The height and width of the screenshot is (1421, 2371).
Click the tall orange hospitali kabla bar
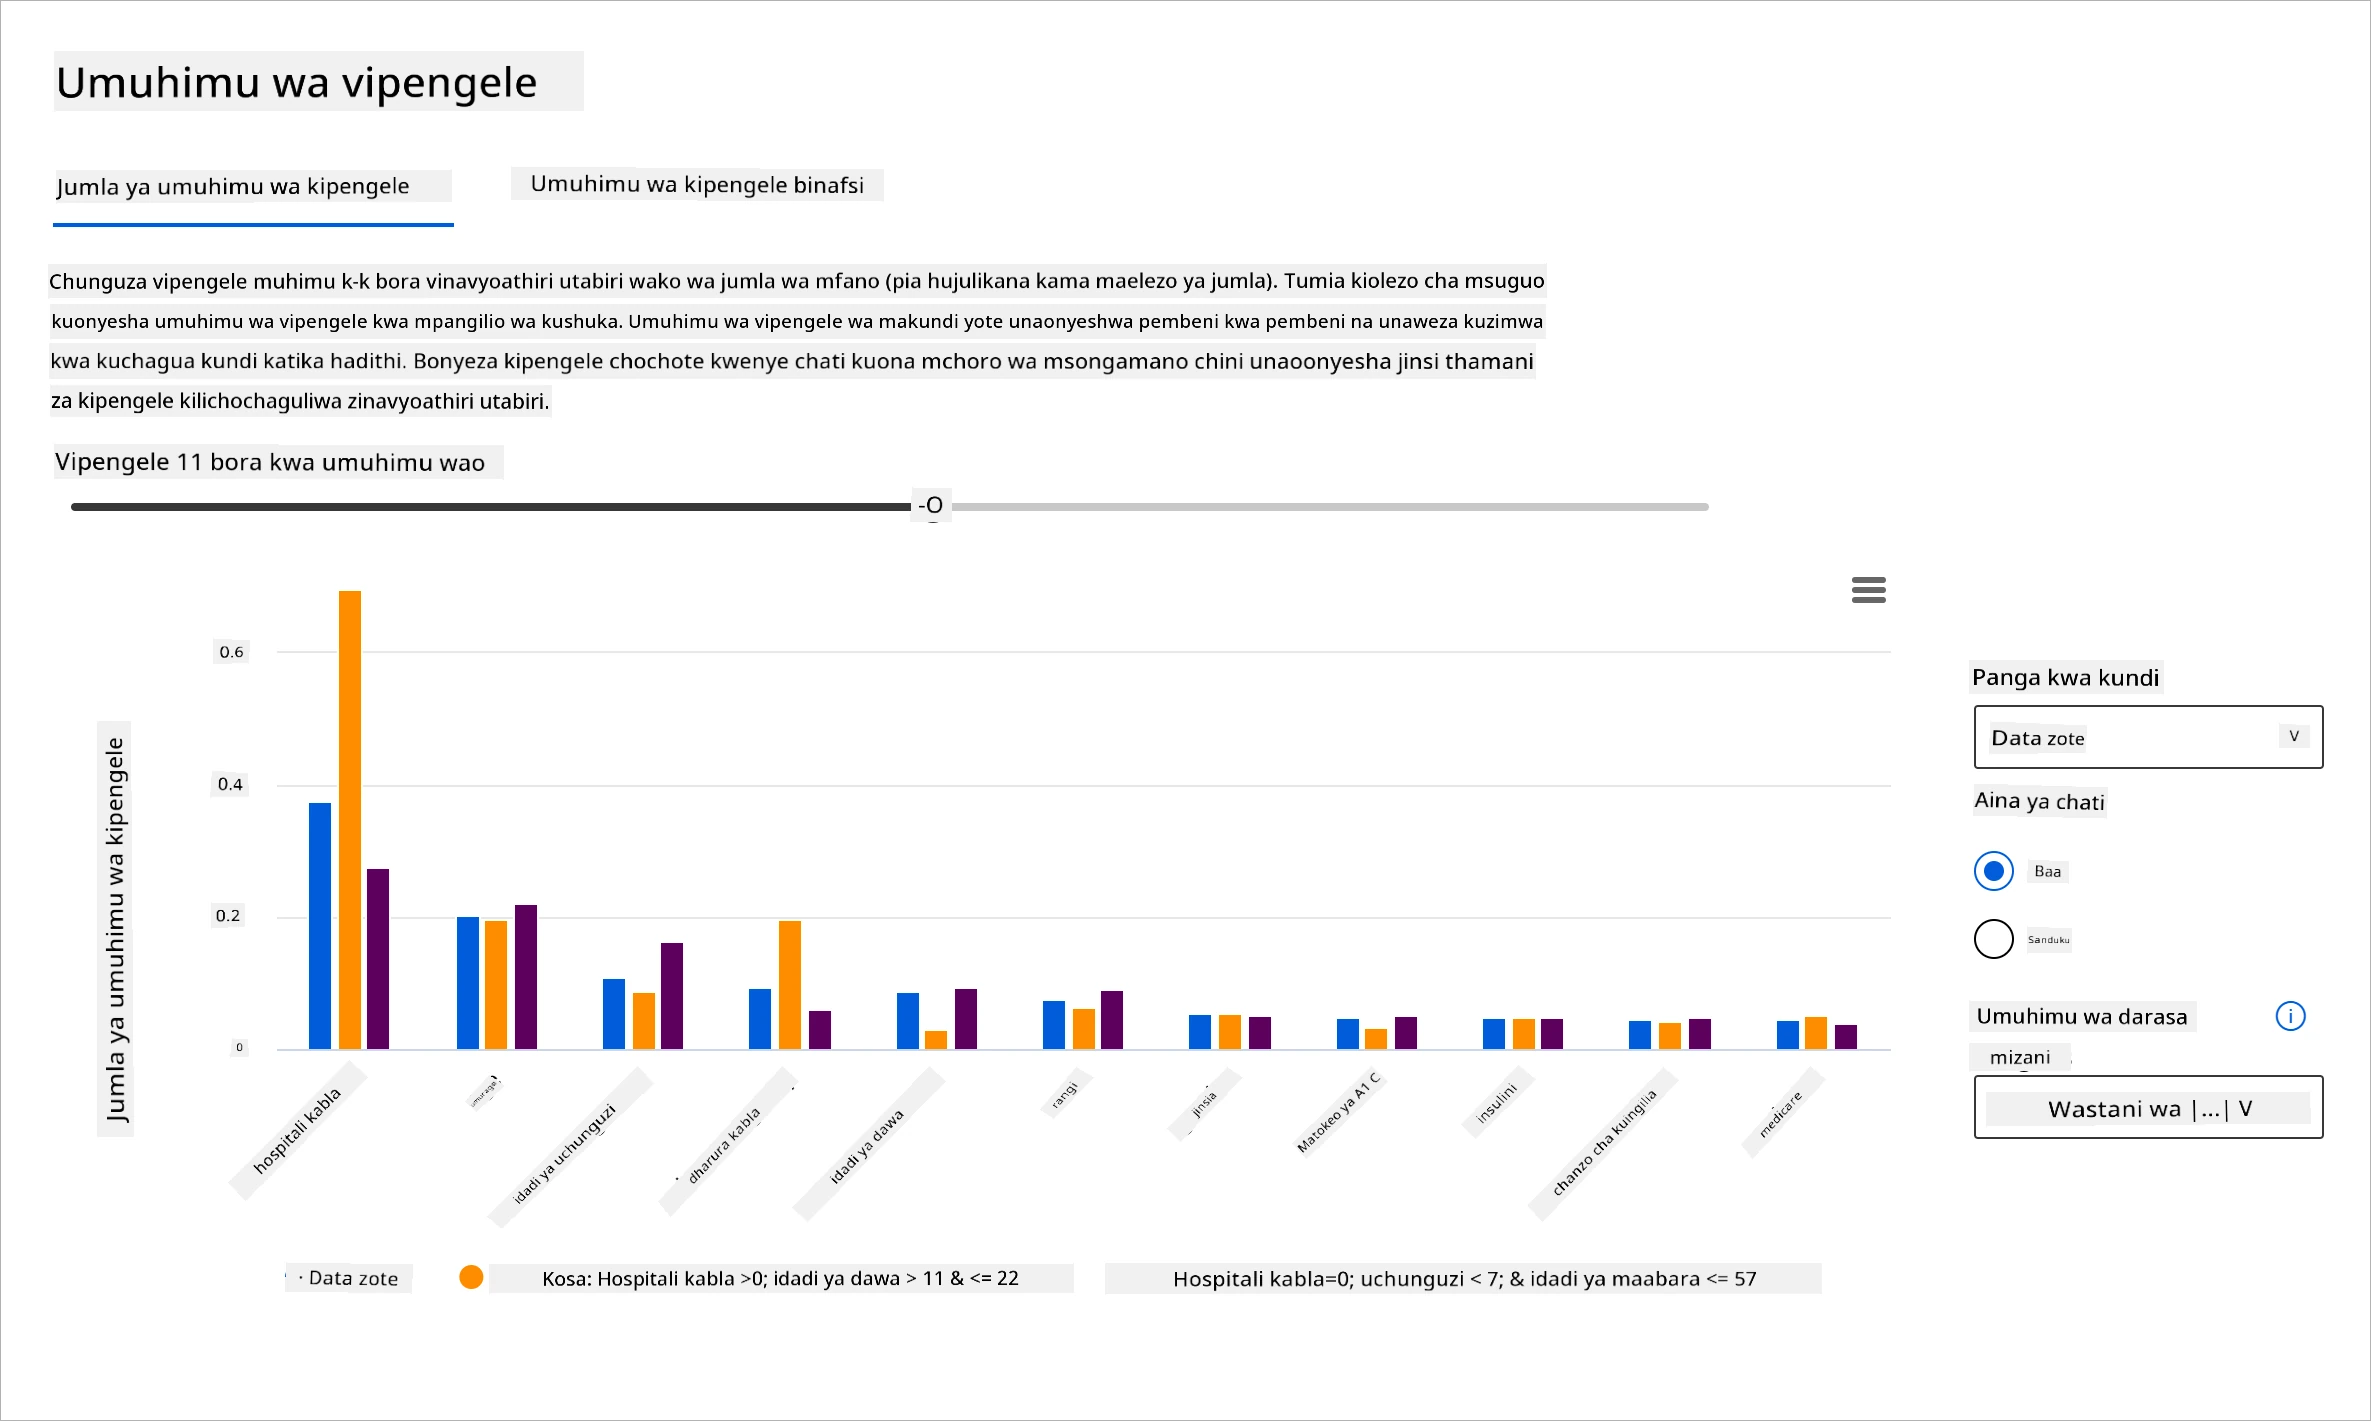click(x=350, y=819)
